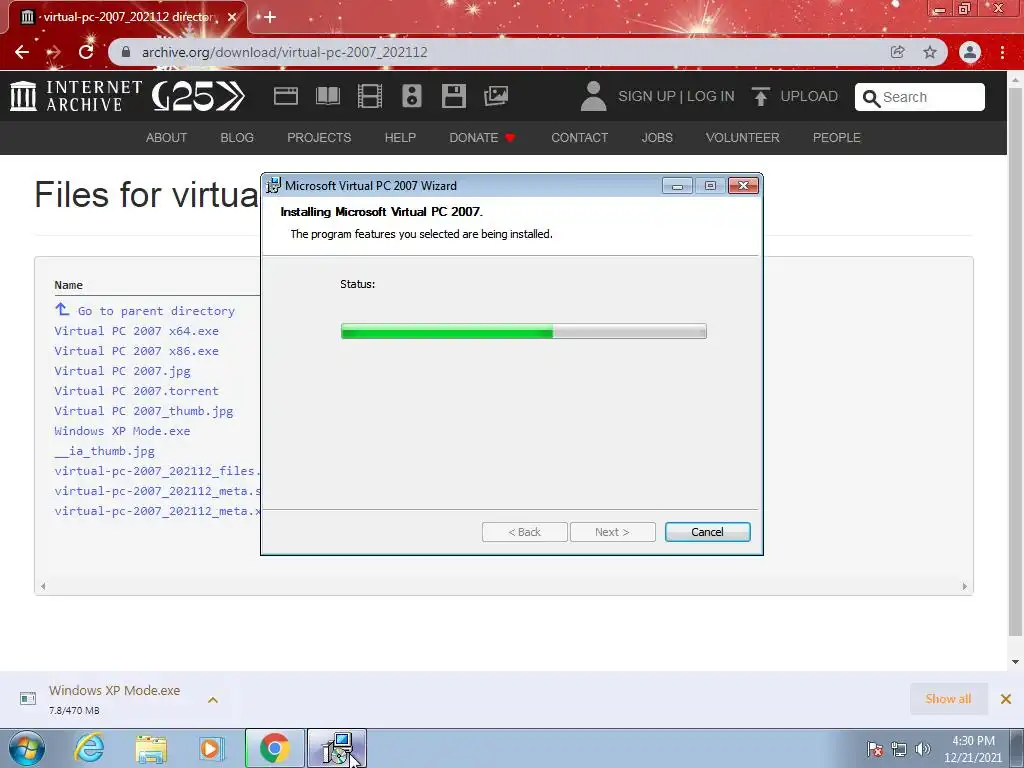The height and width of the screenshot is (768, 1024).
Task: Click the Archive search field
Action: pyautogui.click(x=920, y=97)
